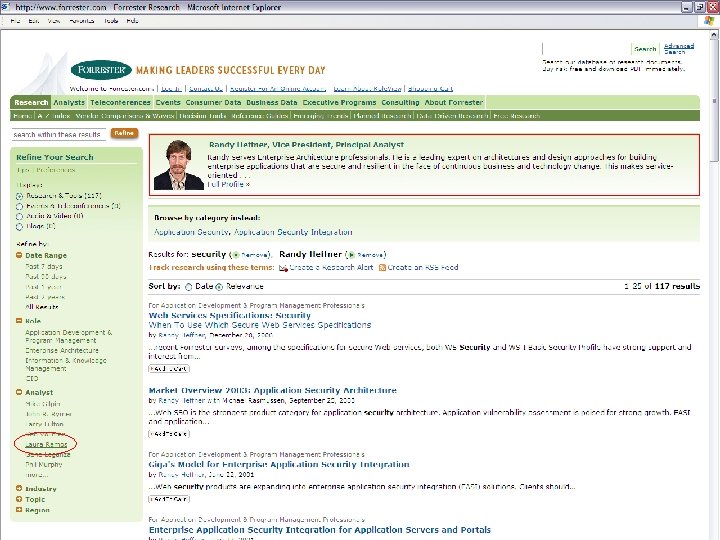Click the Windows flag logo beside the menu bar
Viewport: 720px width, 540px height.
(710, 21)
